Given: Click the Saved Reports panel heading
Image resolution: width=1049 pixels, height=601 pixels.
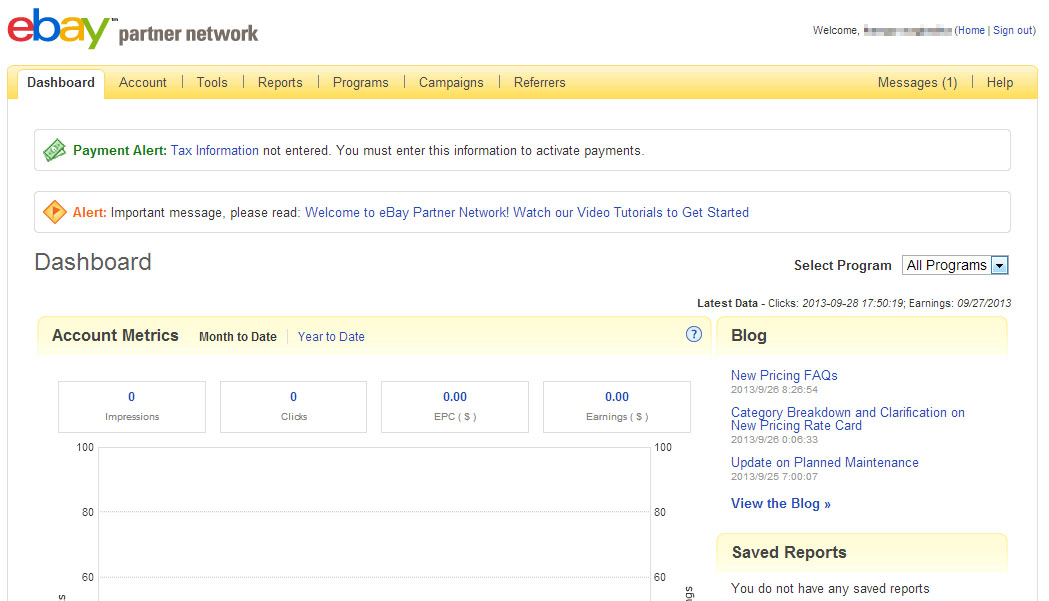Looking at the screenshot, I should click(789, 552).
